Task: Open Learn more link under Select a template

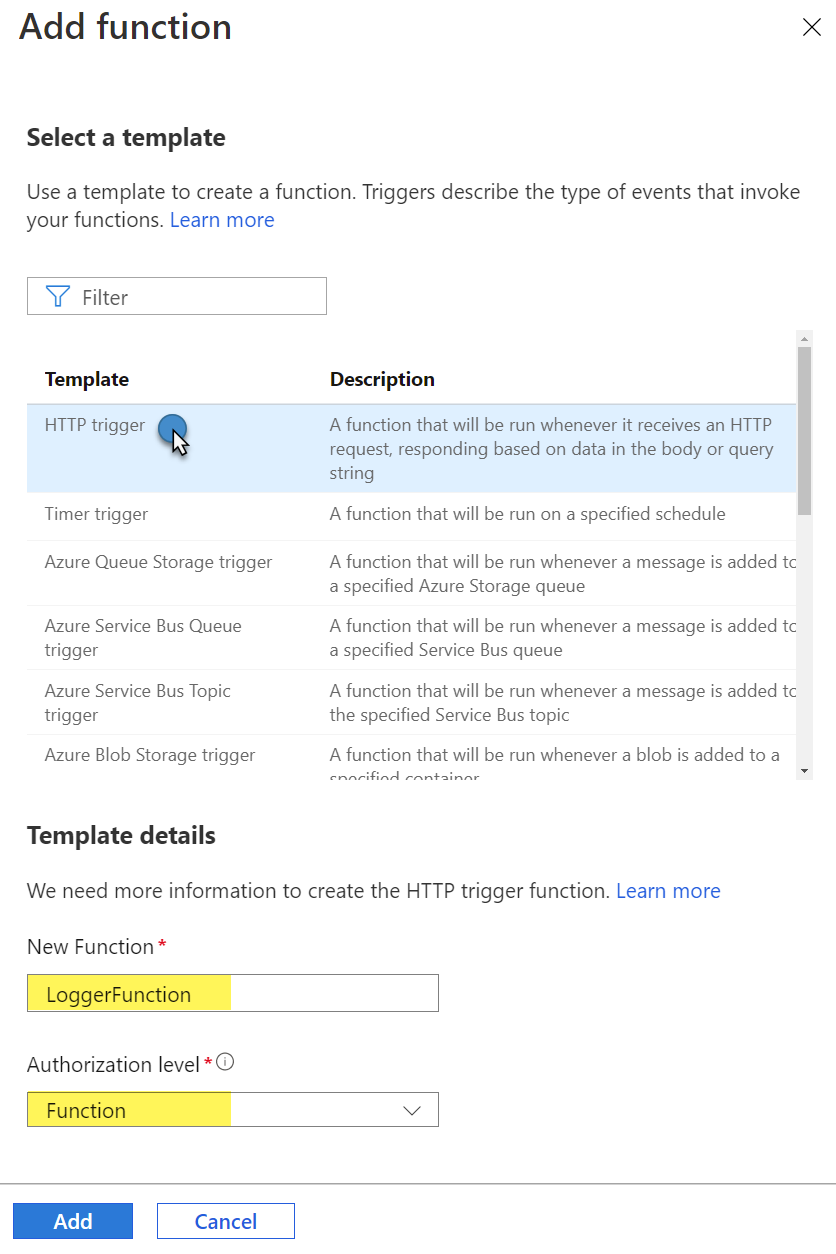Action: 222,220
